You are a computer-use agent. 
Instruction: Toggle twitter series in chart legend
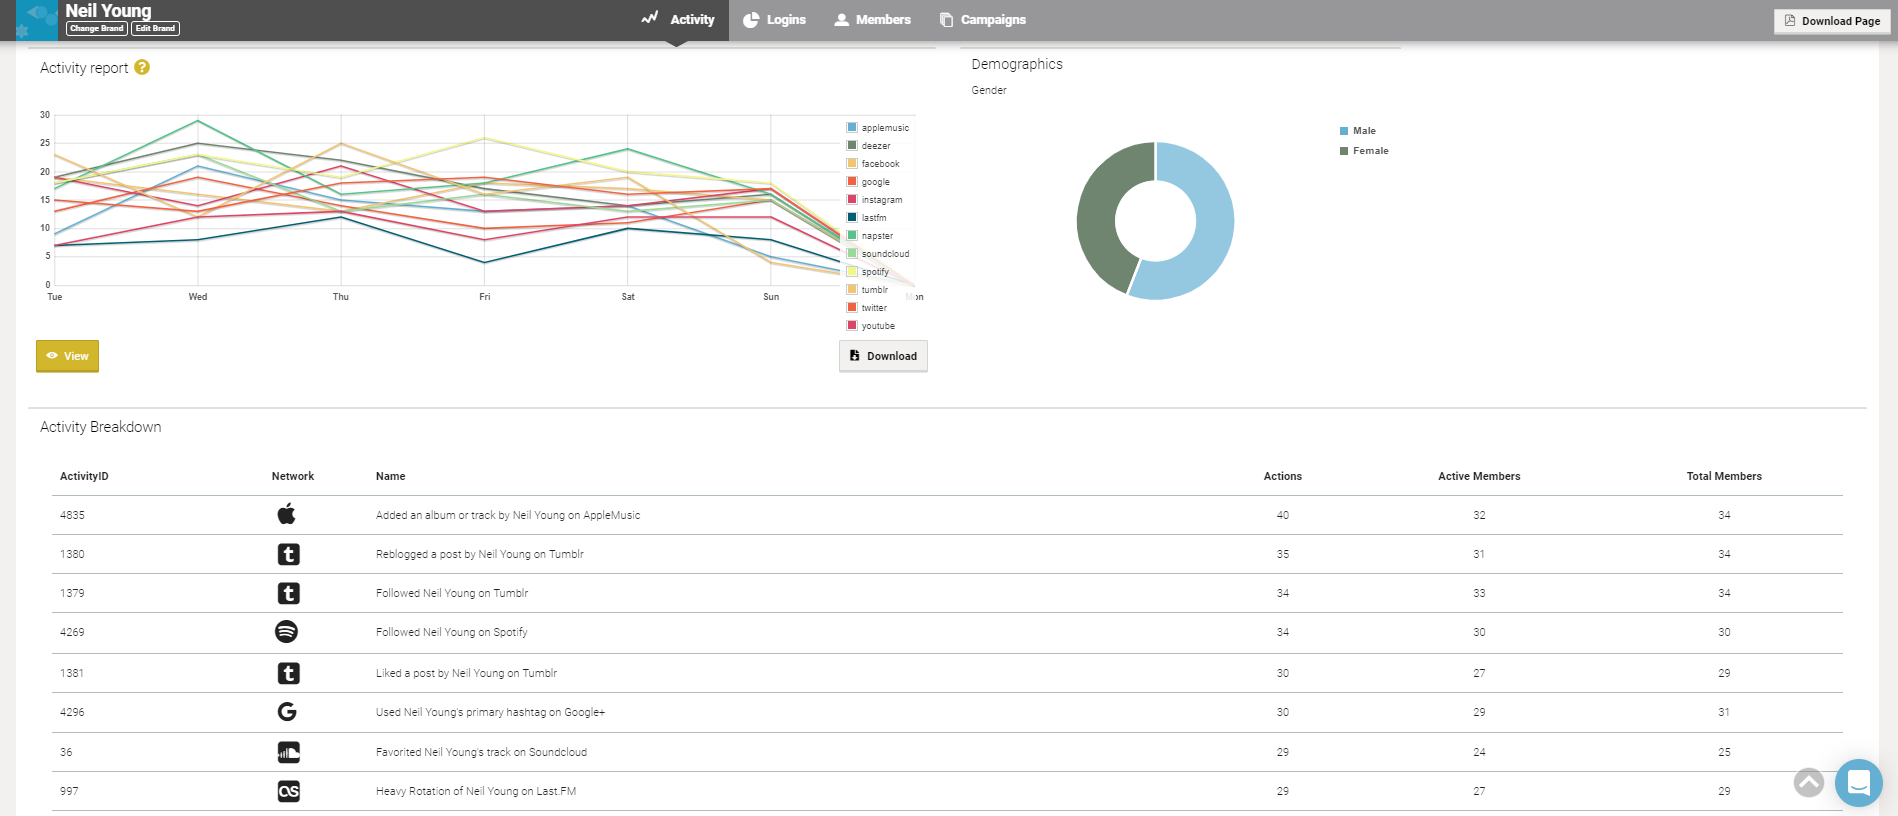pos(867,308)
